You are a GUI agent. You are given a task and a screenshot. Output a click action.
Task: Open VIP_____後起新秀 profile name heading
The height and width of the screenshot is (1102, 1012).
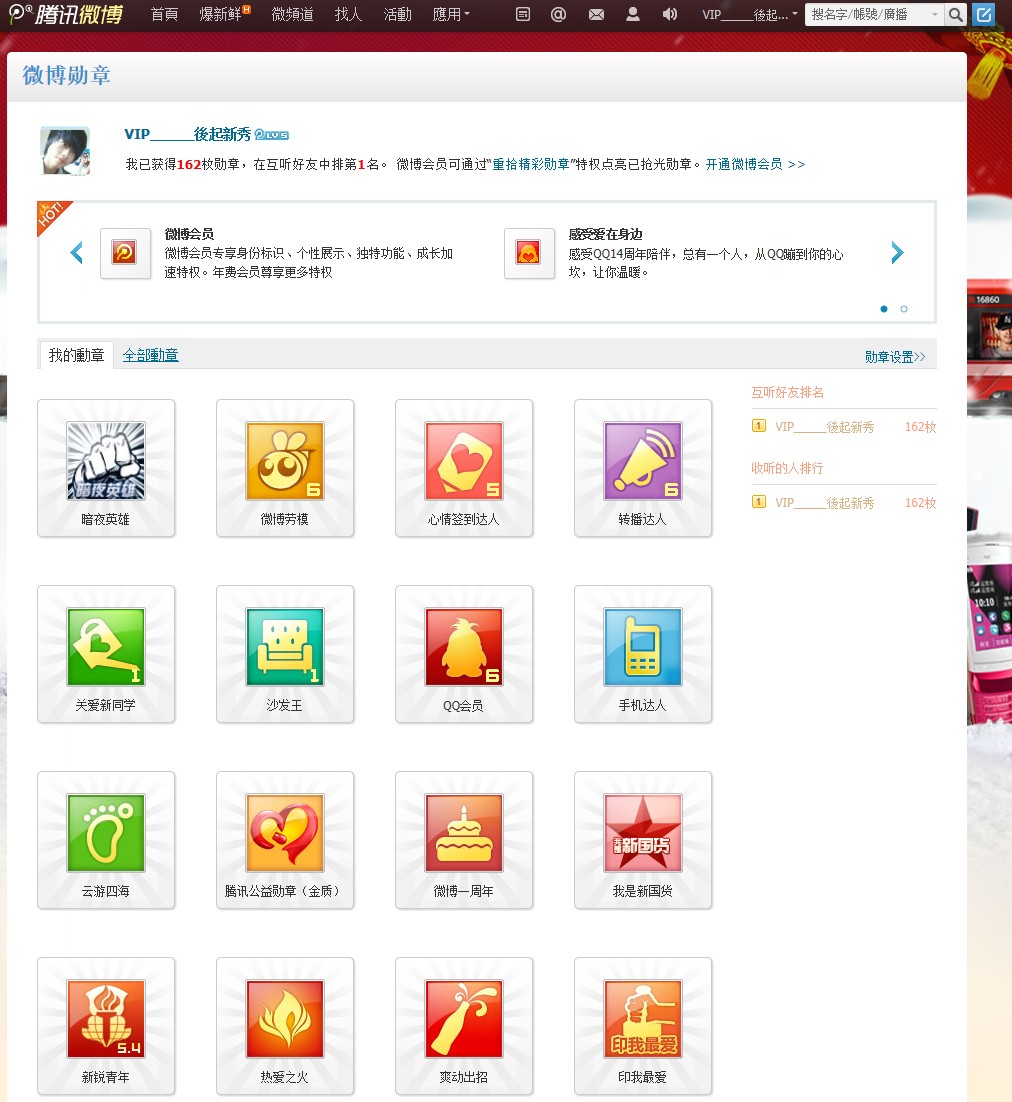coord(188,134)
